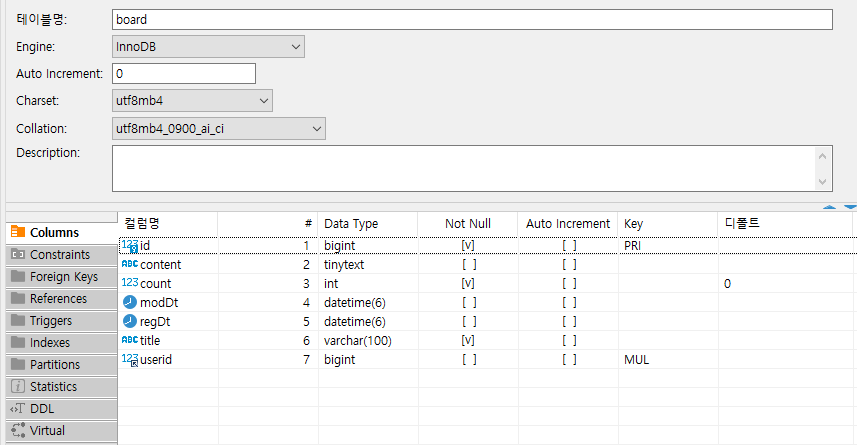Switch to the Constraints tab

point(62,254)
